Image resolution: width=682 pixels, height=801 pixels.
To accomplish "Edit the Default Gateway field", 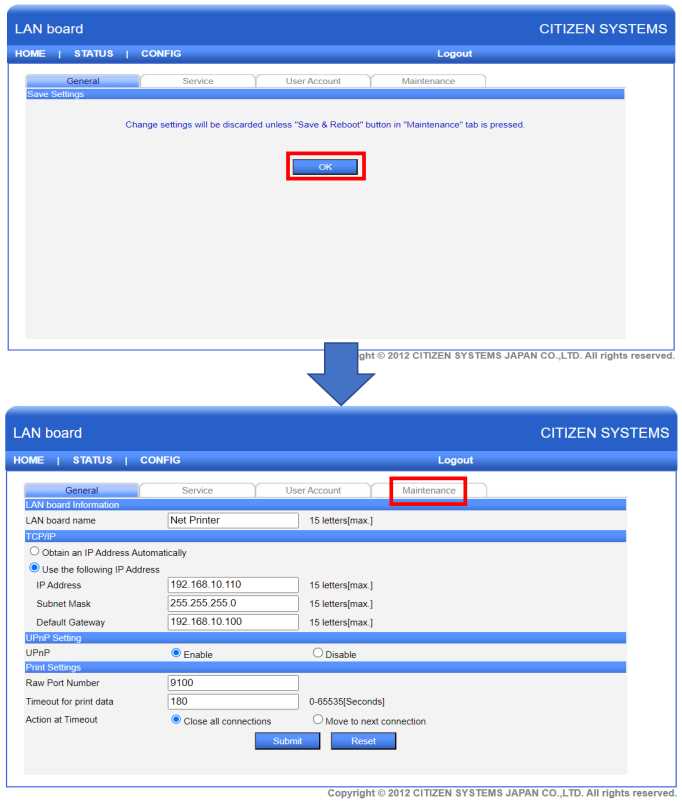I will pyautogui.click(x=233, y=621).
